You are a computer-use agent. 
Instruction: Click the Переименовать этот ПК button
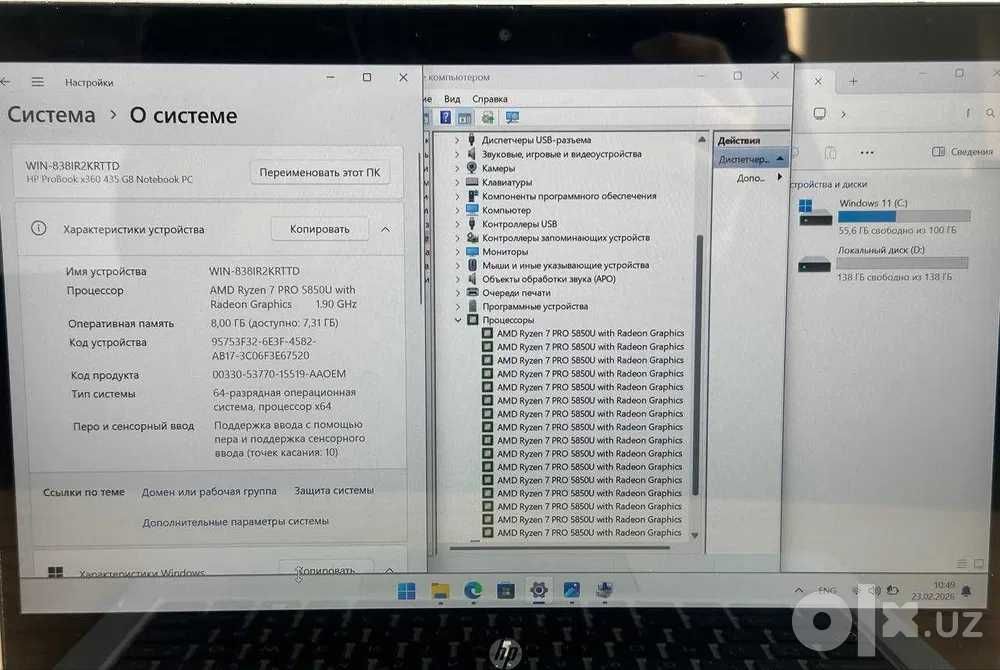pos(320,172)
